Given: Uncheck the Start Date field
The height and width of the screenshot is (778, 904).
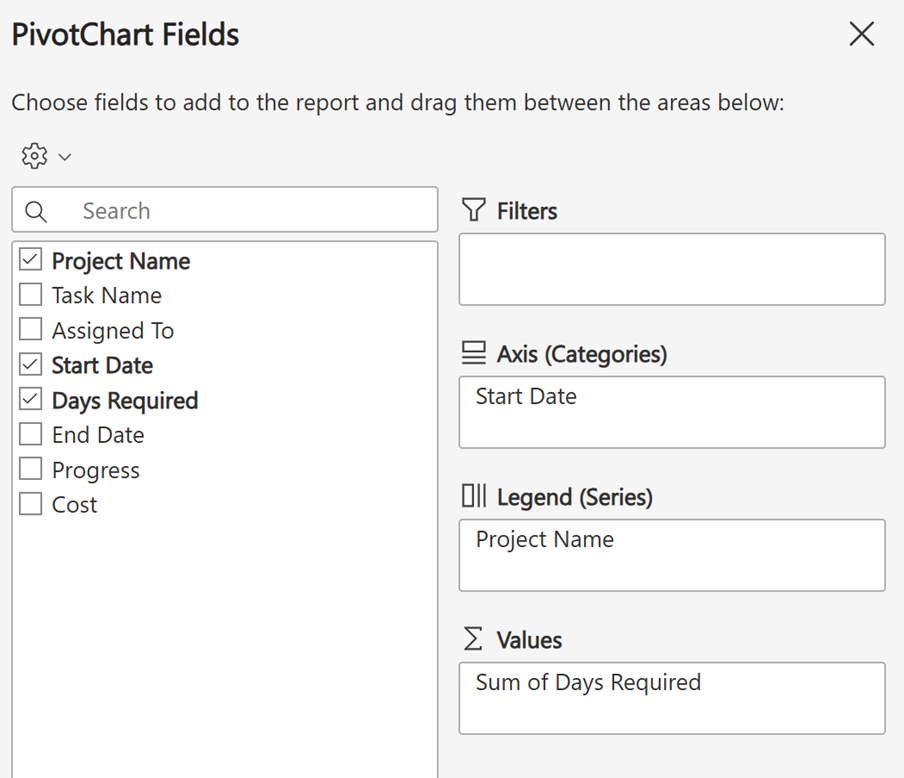Looking at the screenshot, I should coord(31,365).
